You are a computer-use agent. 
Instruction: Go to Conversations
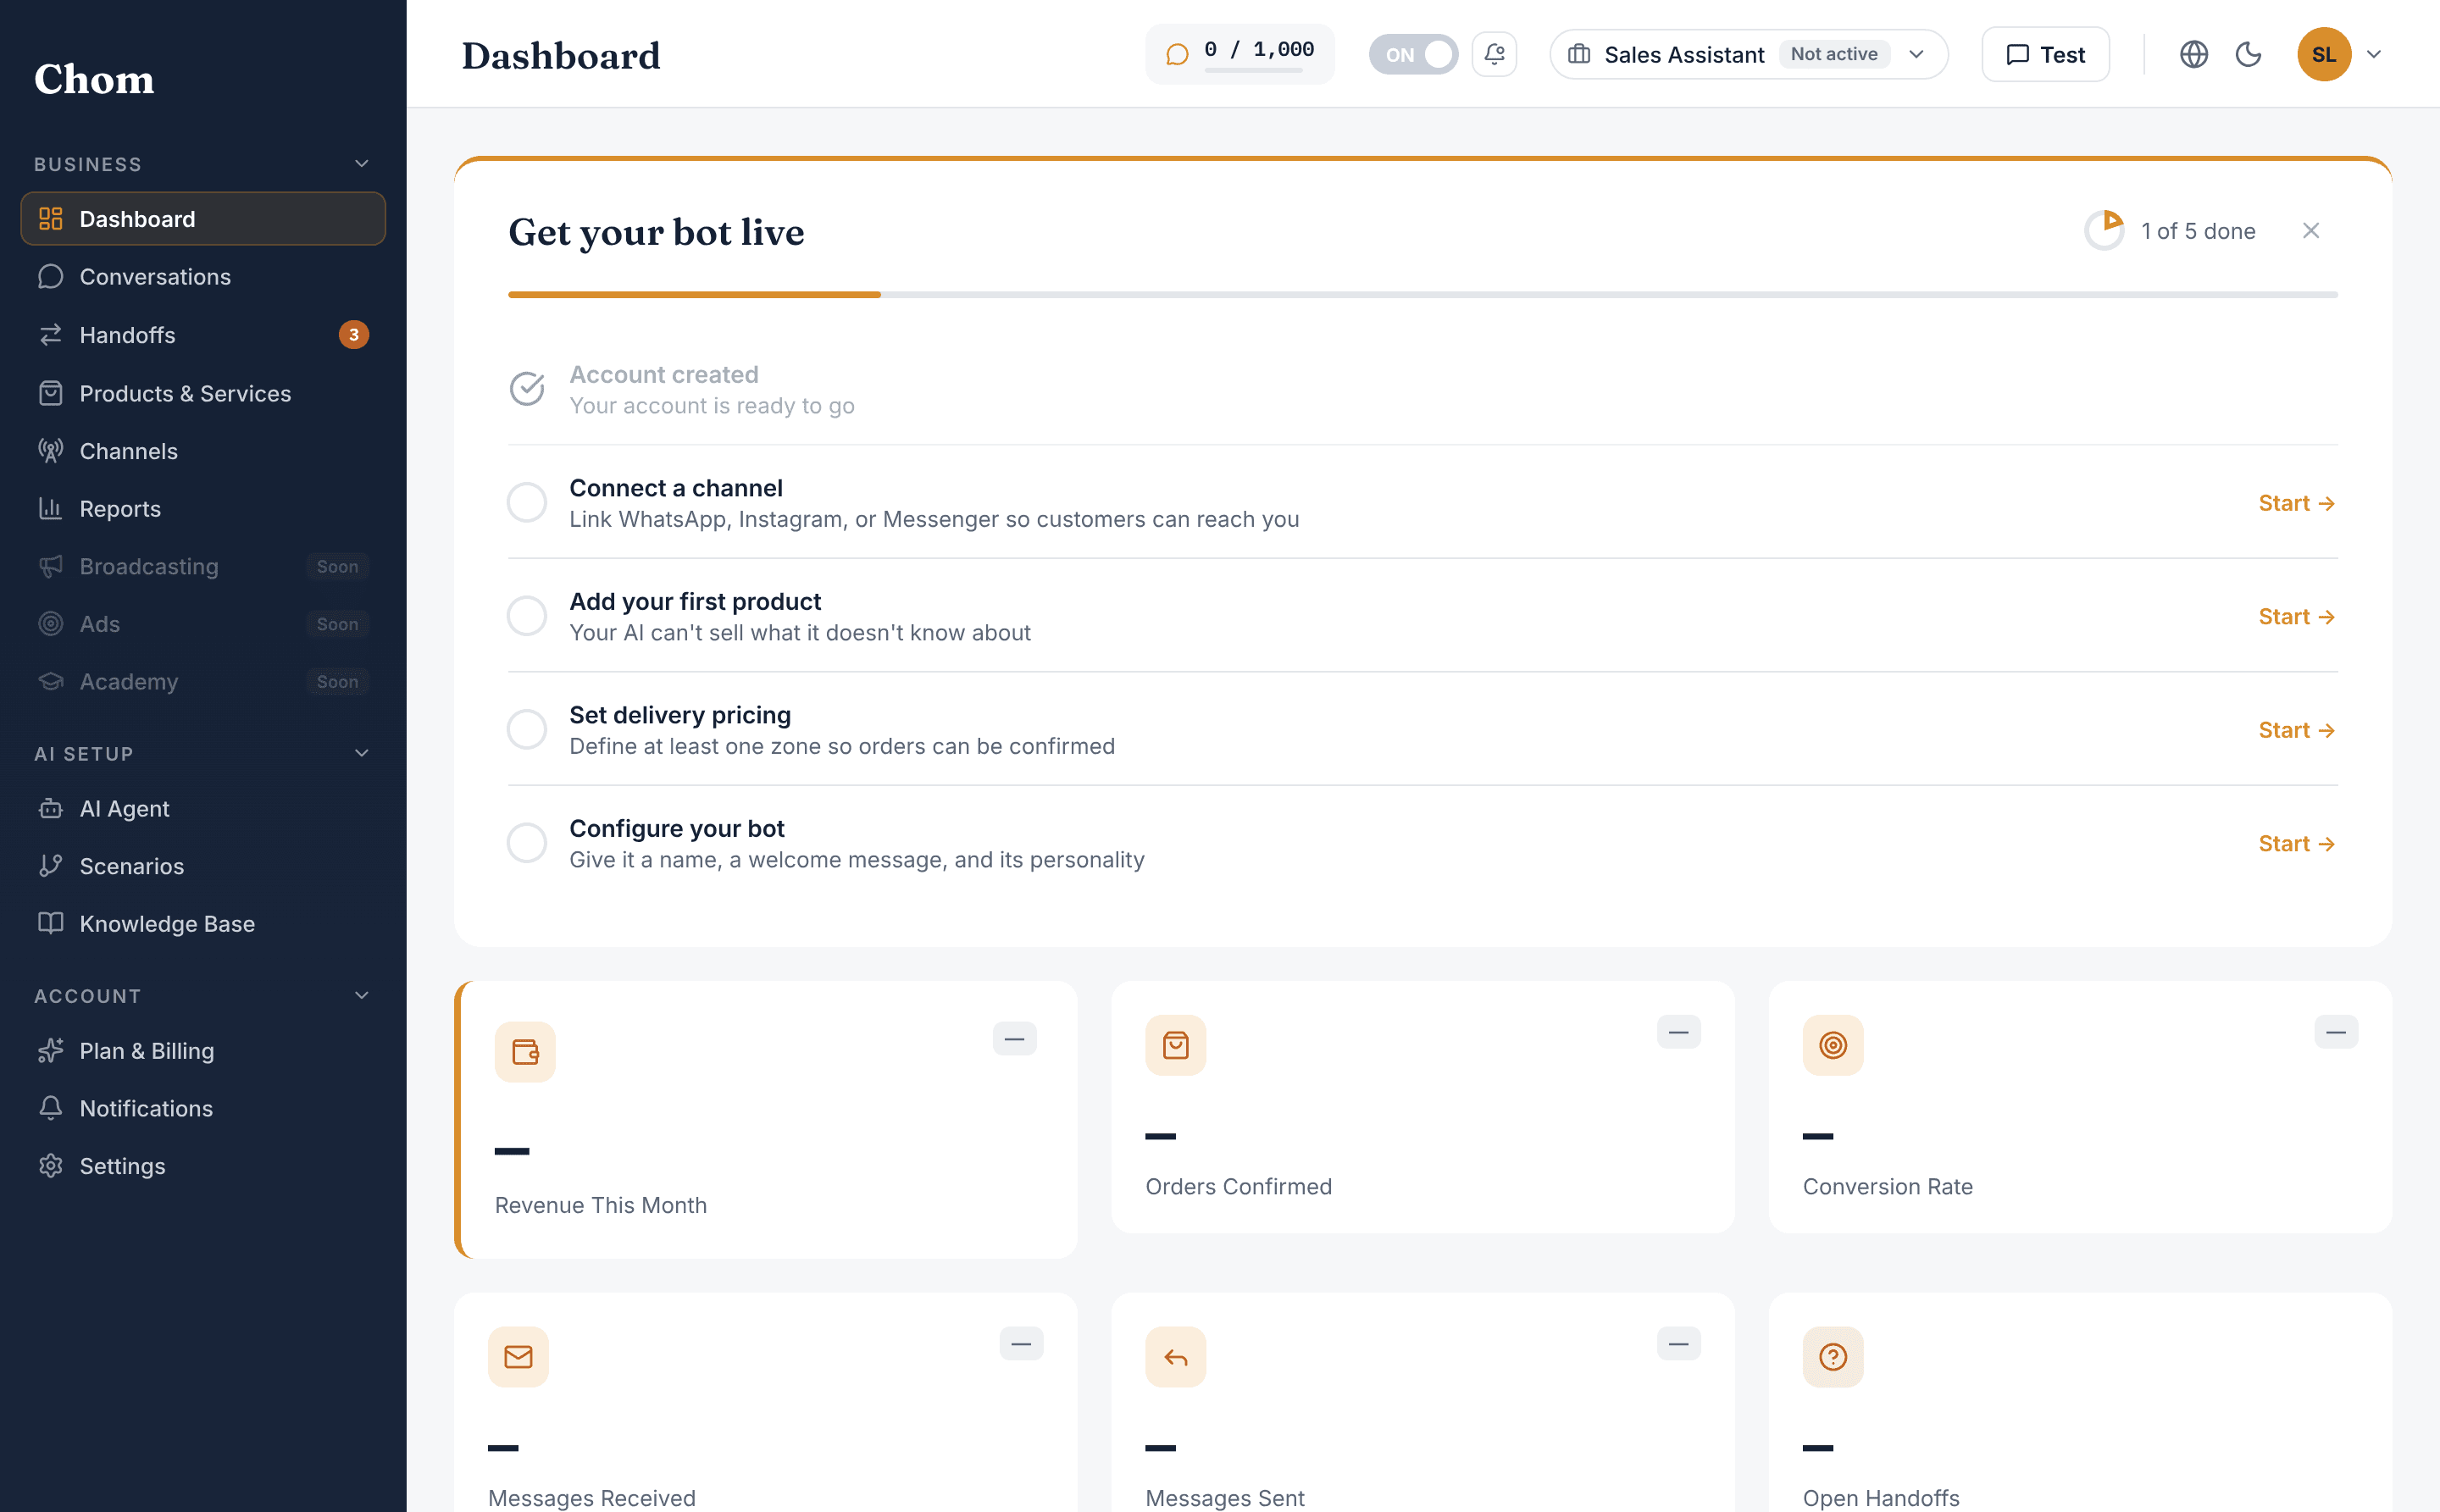pos(203,277)
